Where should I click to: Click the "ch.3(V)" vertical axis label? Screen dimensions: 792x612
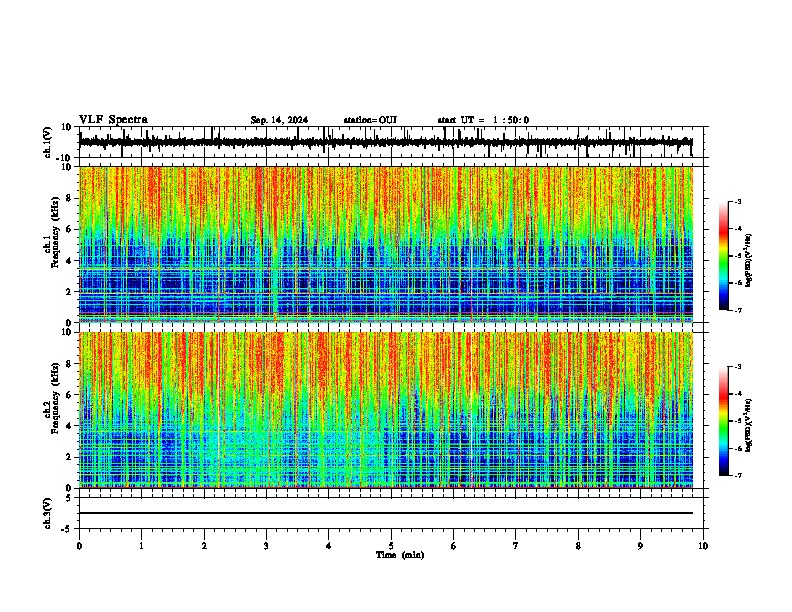[48, 513]
